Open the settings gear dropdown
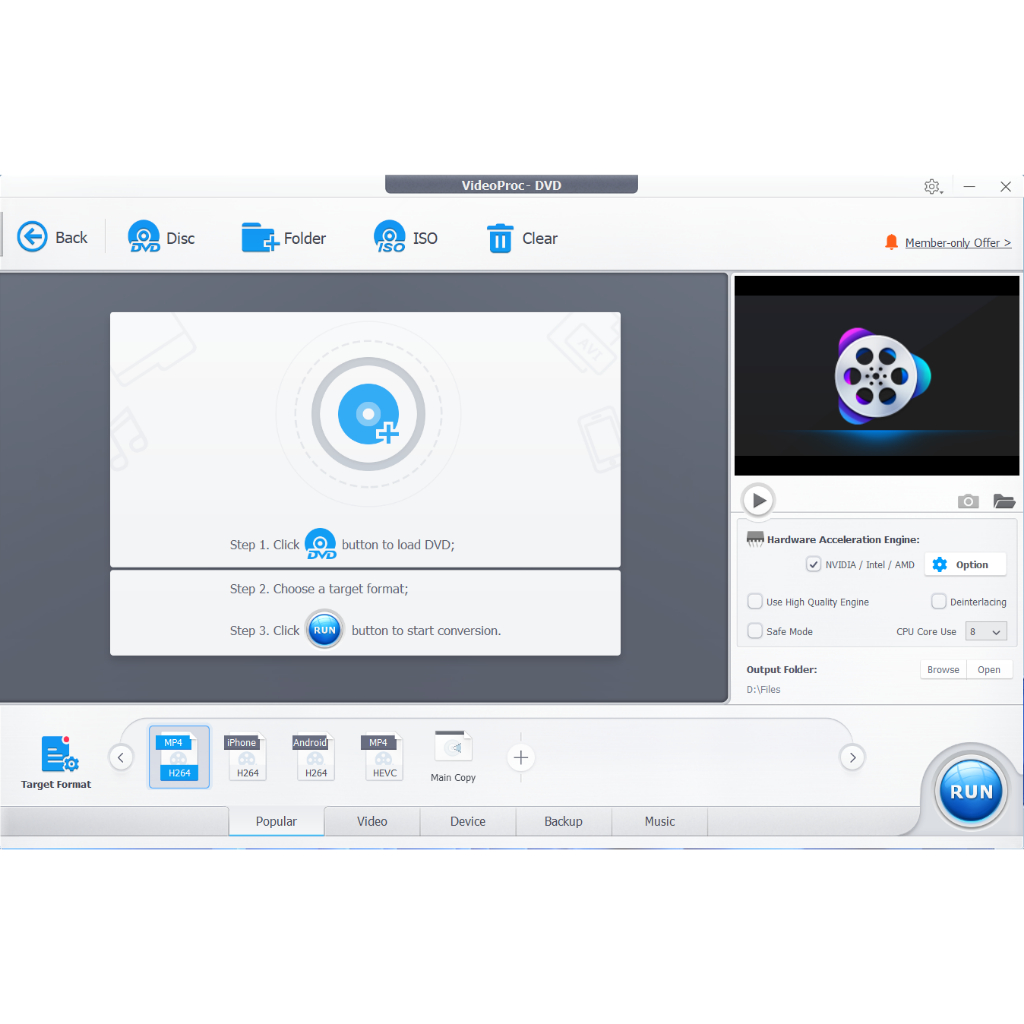Image resolution: width=1024 pixels, height=1024 pixels. coord(932,187)
